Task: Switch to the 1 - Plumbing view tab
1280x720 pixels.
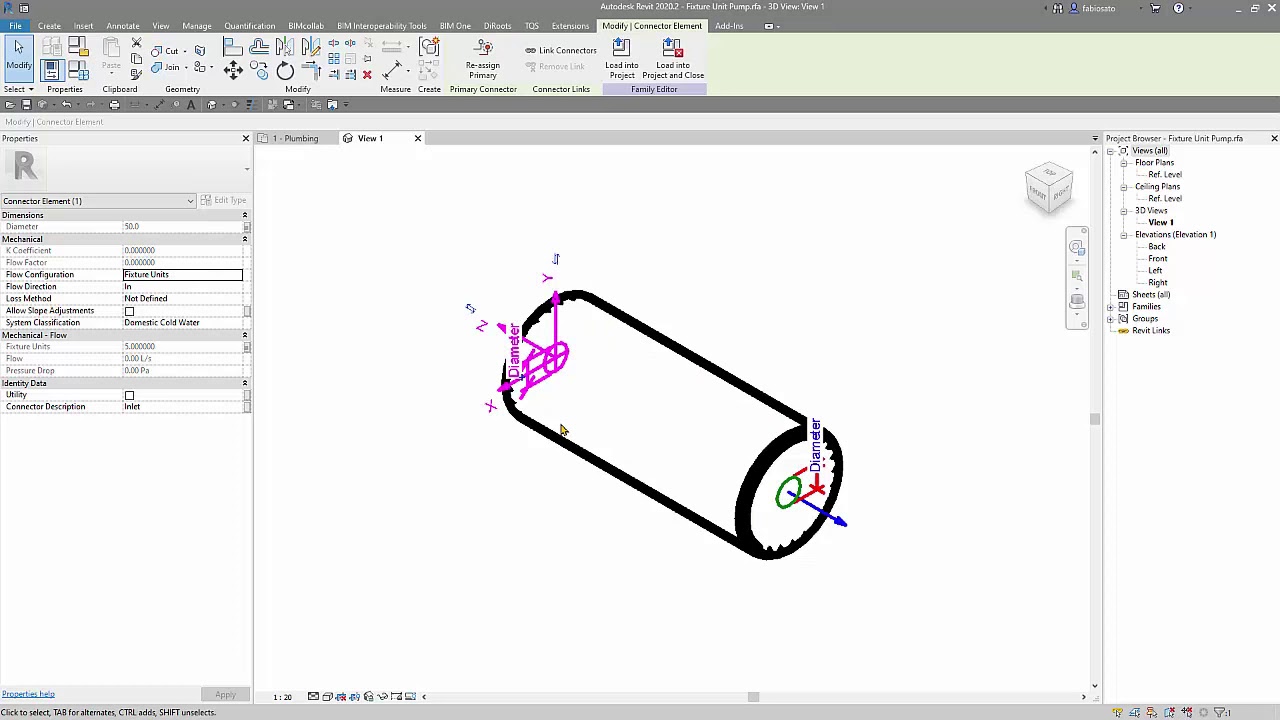Action: [295, 138]
